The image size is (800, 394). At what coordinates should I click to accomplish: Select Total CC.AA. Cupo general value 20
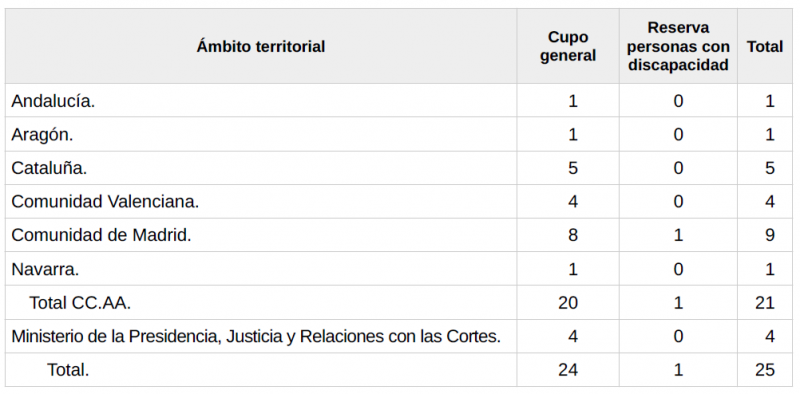[568, 303]
